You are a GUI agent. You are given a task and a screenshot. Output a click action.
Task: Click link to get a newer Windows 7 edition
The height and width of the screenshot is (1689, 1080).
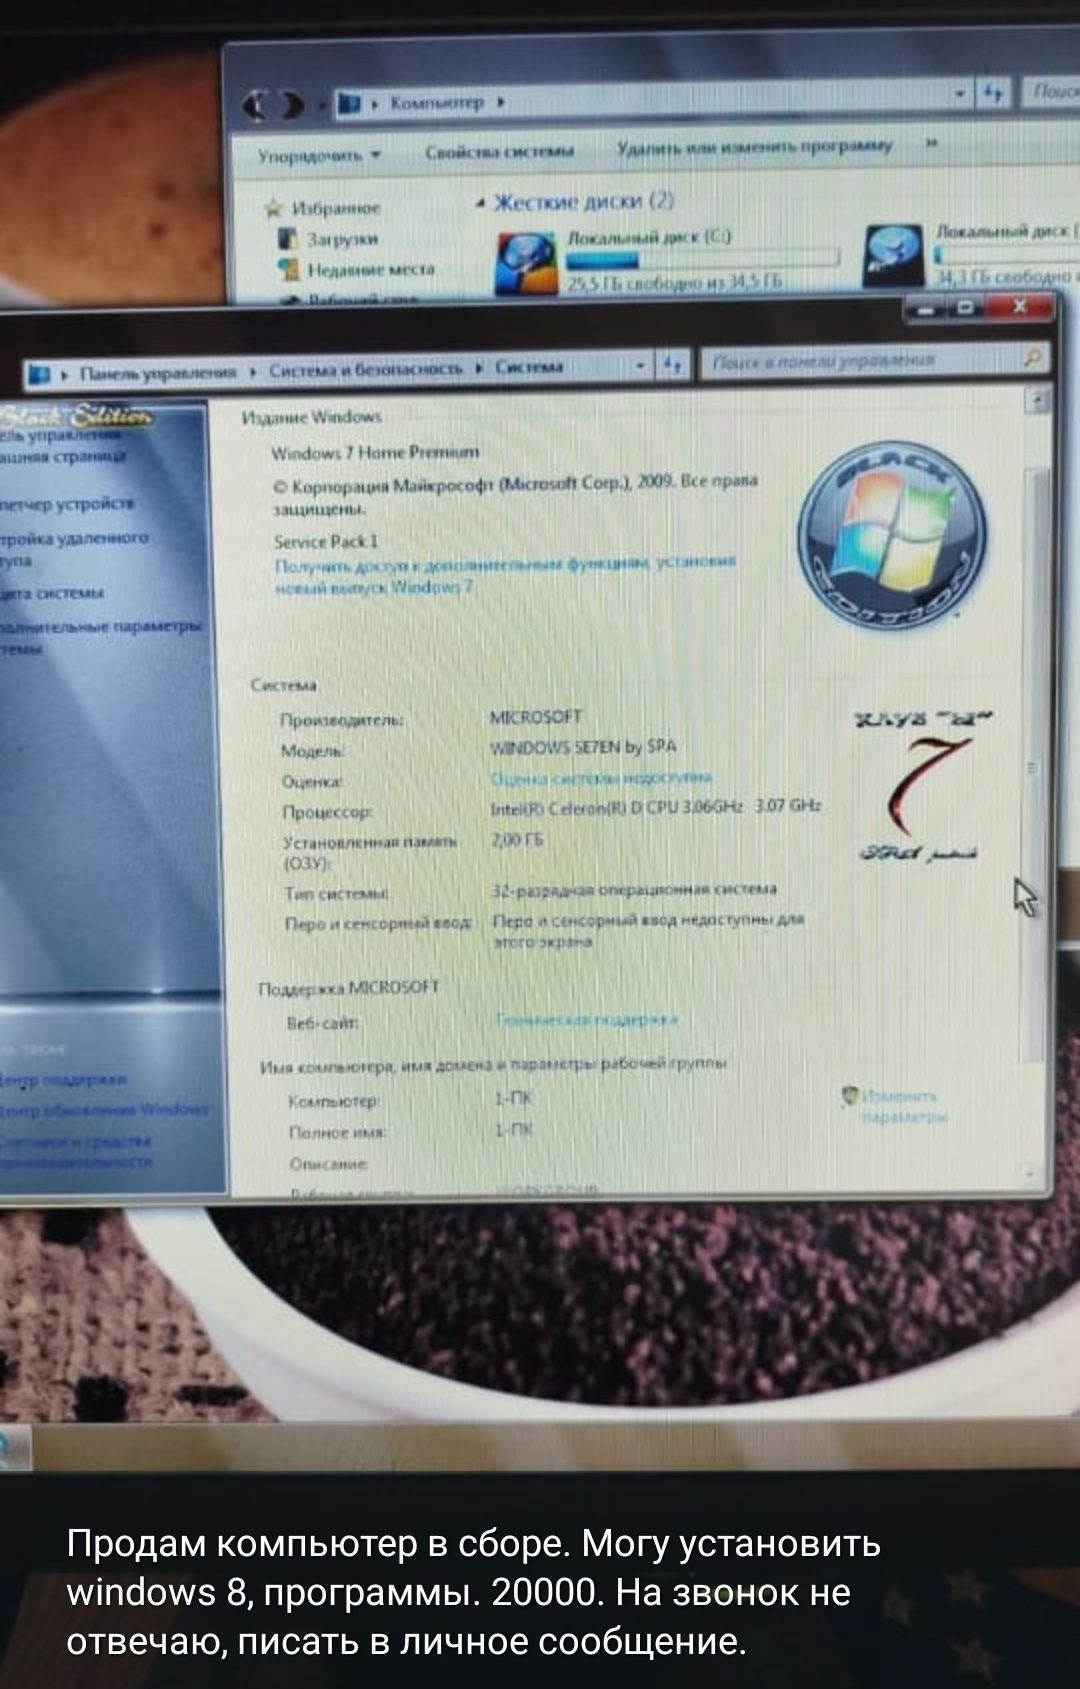point(505,575)
